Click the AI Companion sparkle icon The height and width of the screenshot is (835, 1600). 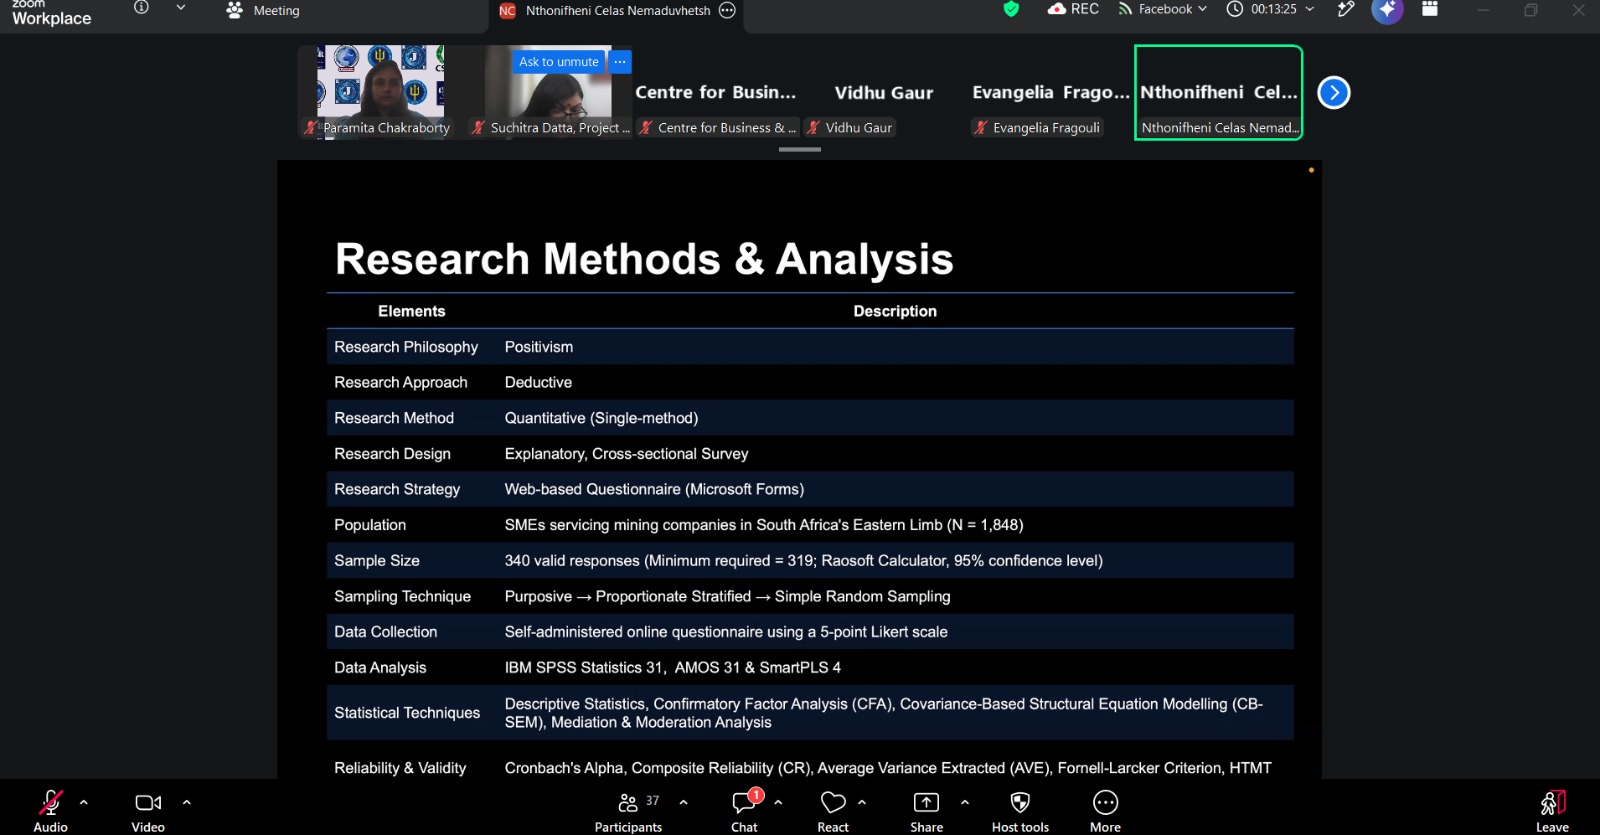click(x=1387, y=10)
